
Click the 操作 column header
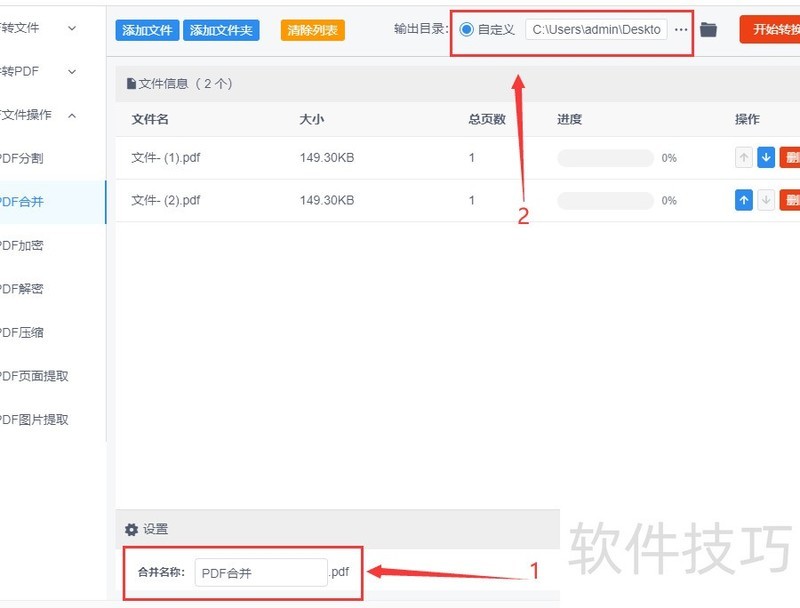coord(747,119)
